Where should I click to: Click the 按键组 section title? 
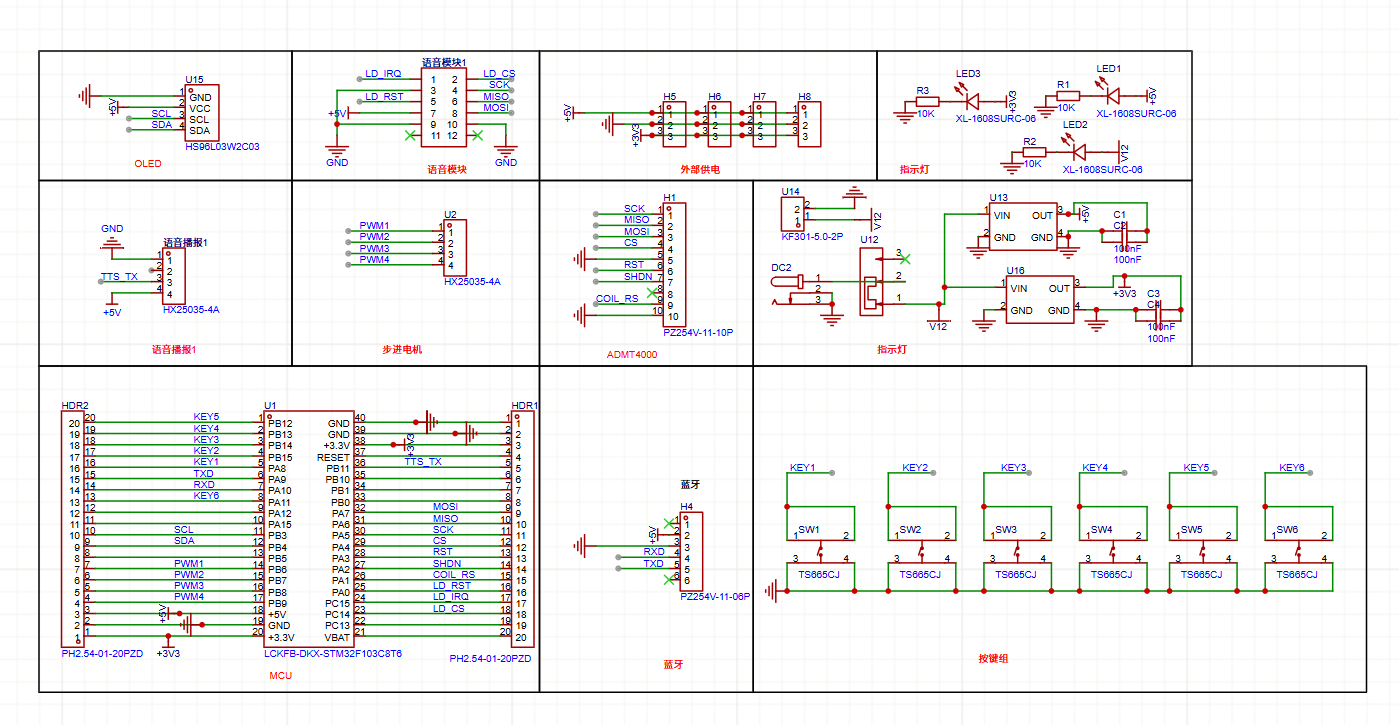(x=995, y=658)
